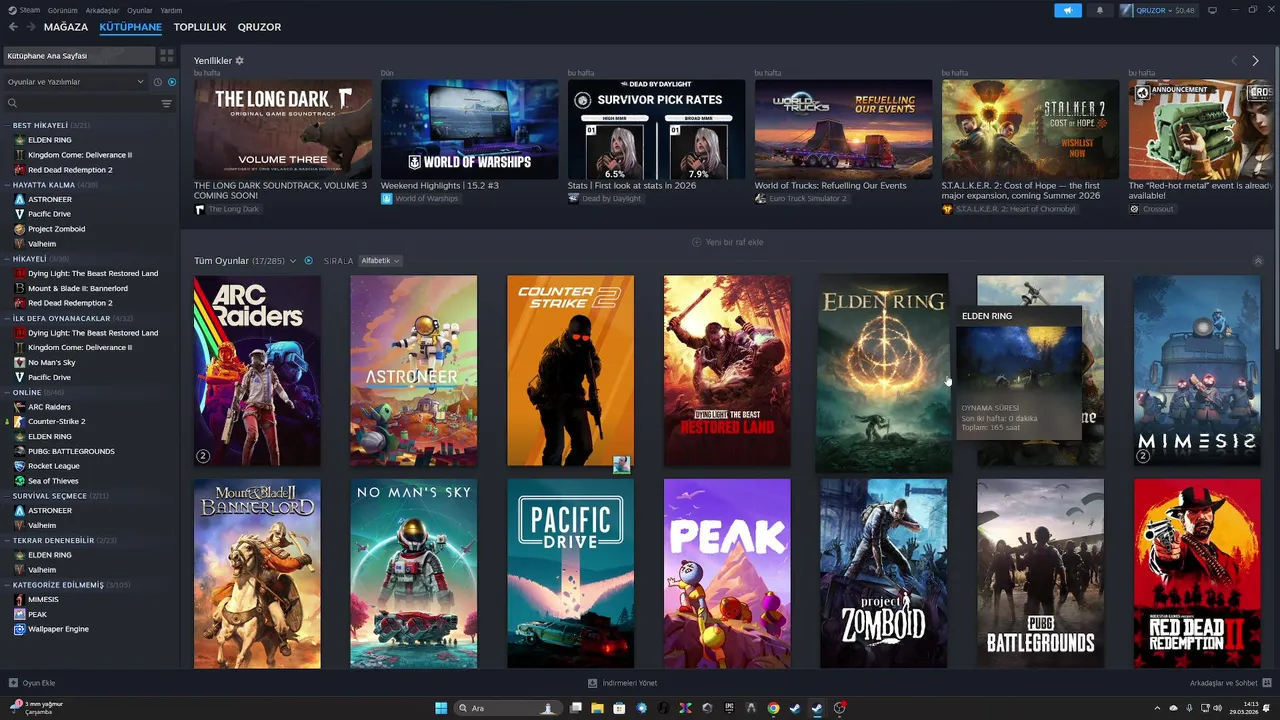
Task: Open Arkadaşlar ve Sohbet
Action: [1229, 683]
